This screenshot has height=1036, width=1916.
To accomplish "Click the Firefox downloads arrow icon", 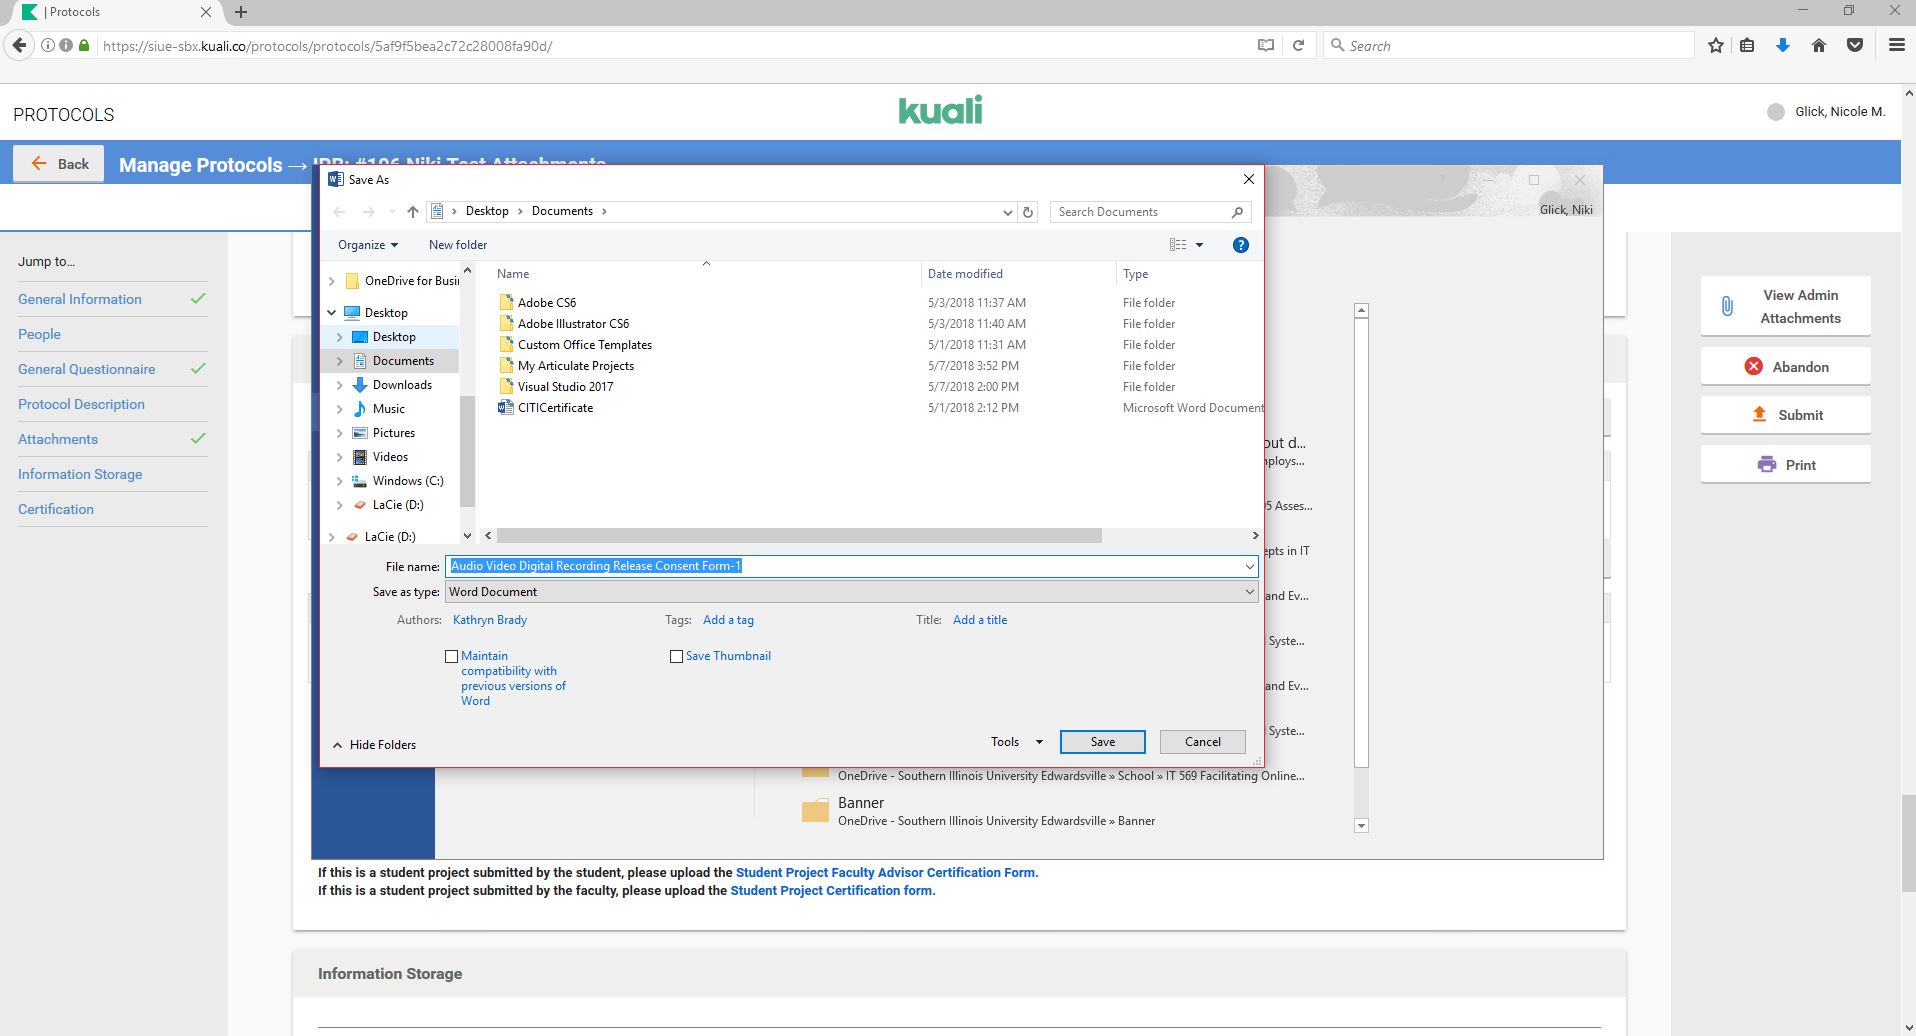I will (x=1782, y=46).
